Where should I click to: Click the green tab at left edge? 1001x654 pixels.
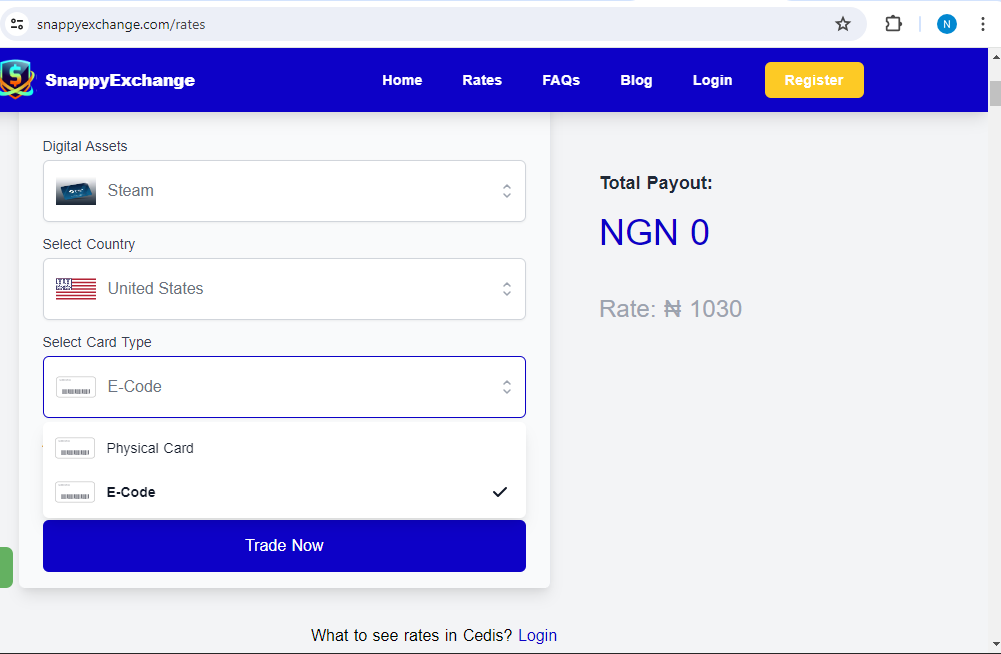coord(6,567)
